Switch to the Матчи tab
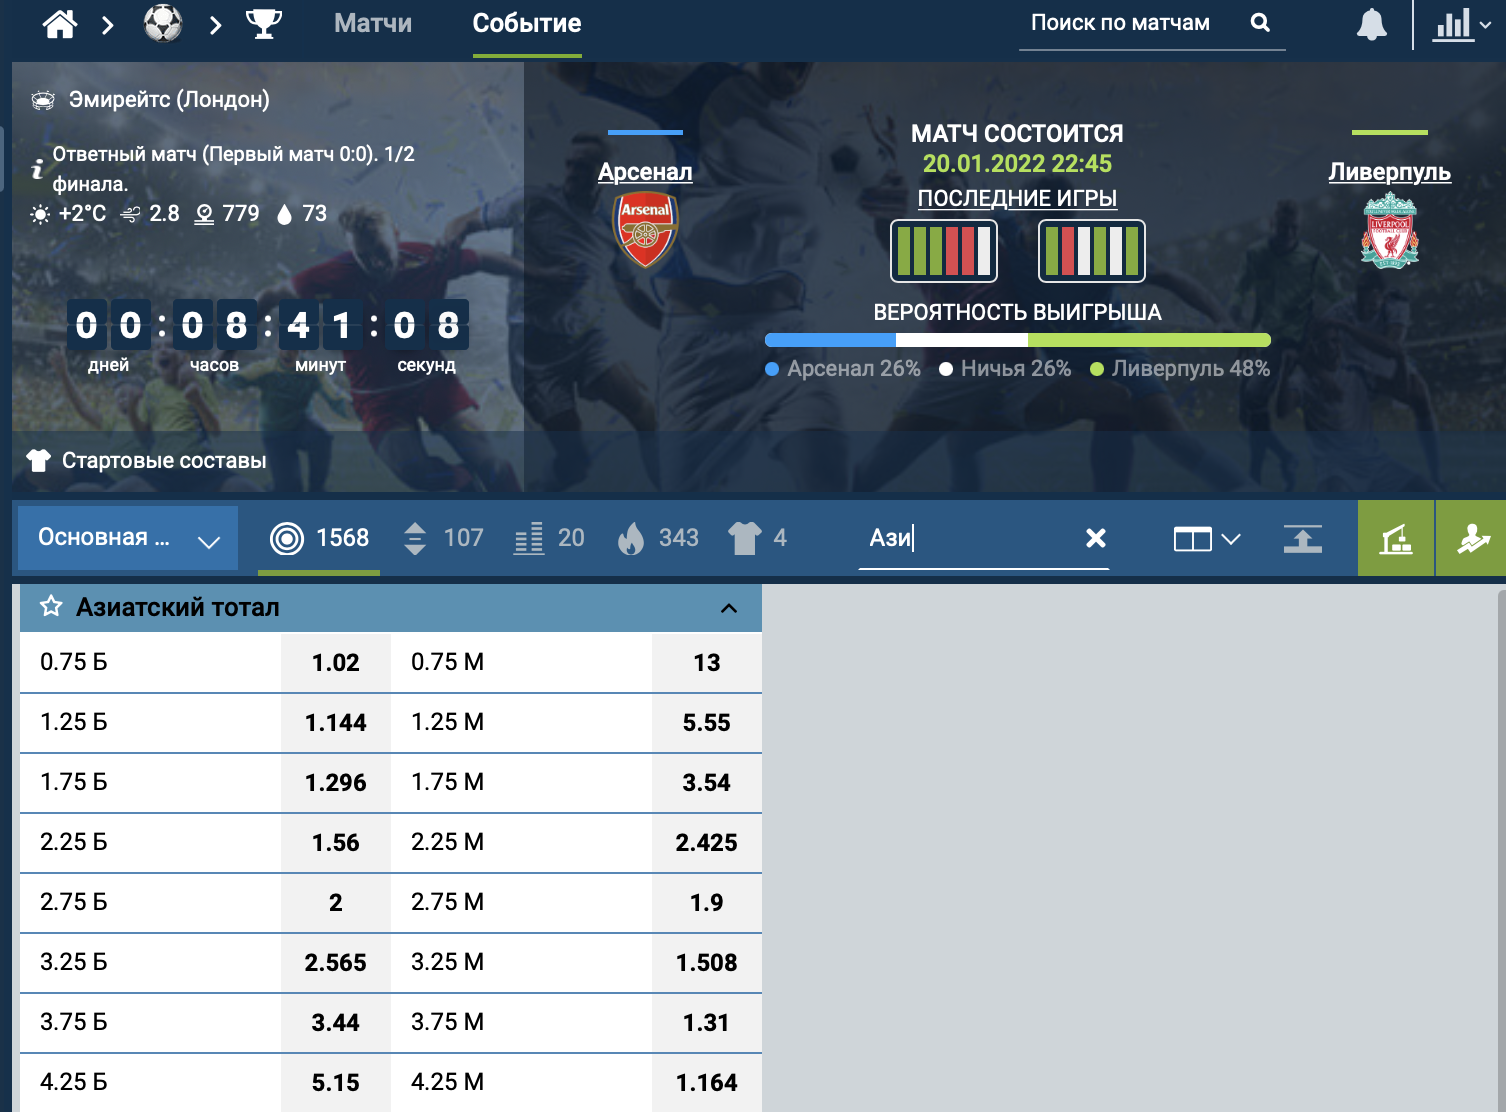 [373, 23]
